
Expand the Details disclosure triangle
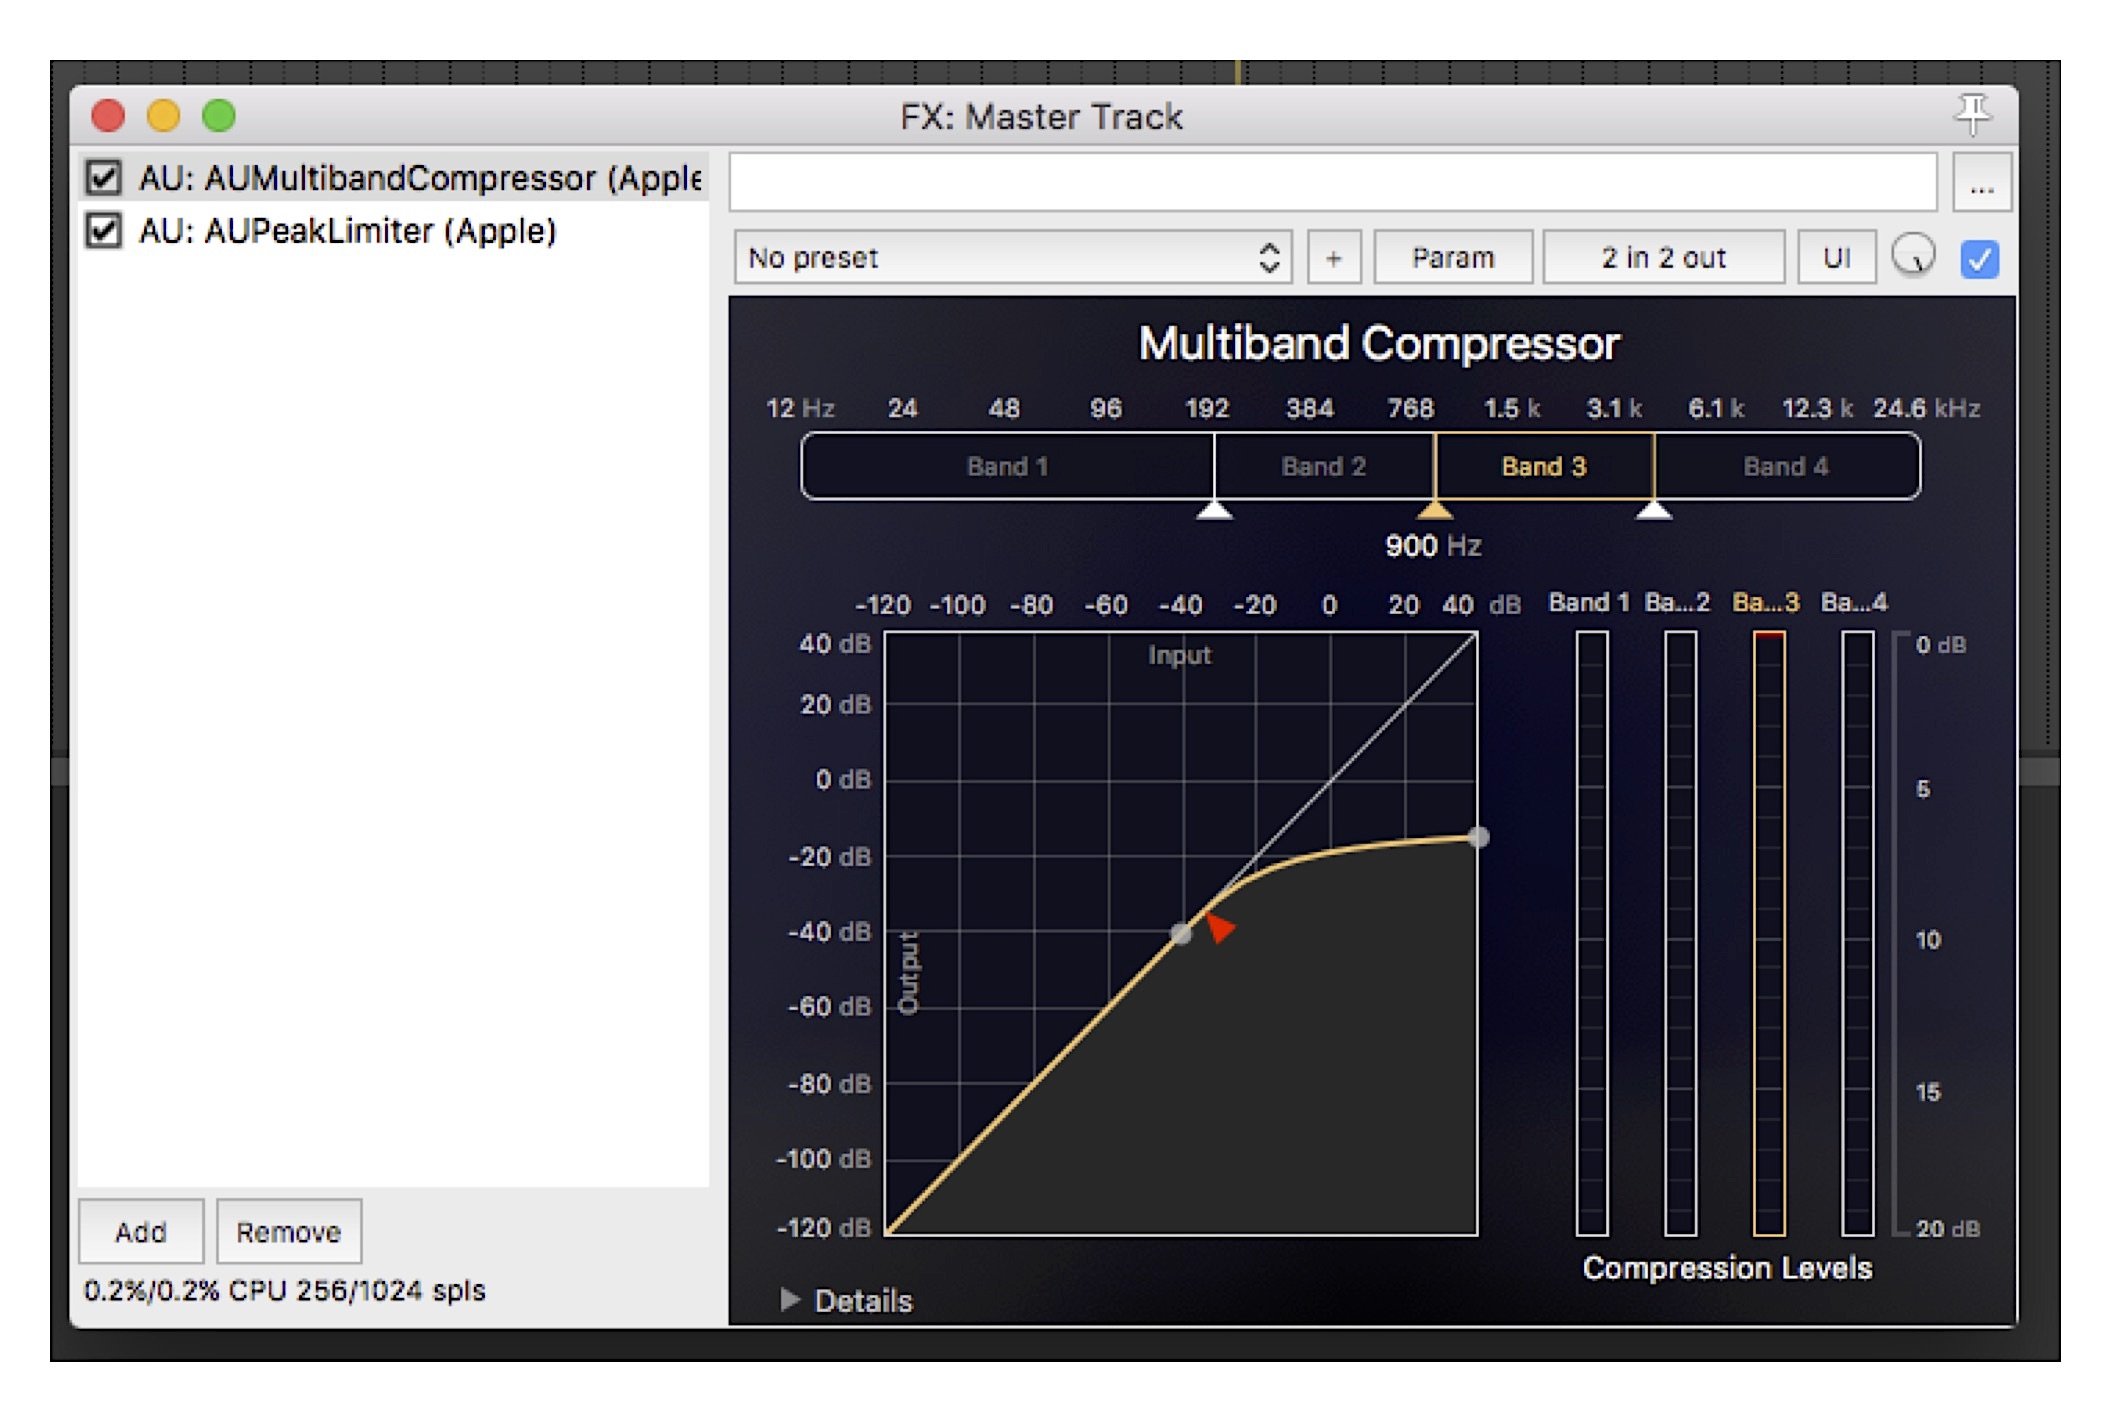pyautogui.click(x=790, y=1299)
